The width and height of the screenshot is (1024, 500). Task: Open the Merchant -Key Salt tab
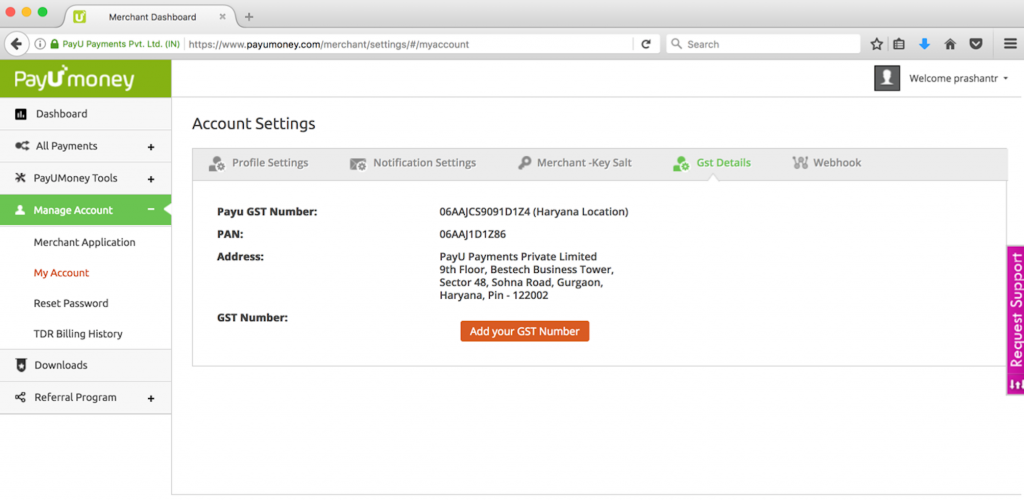tap(575, 163)
